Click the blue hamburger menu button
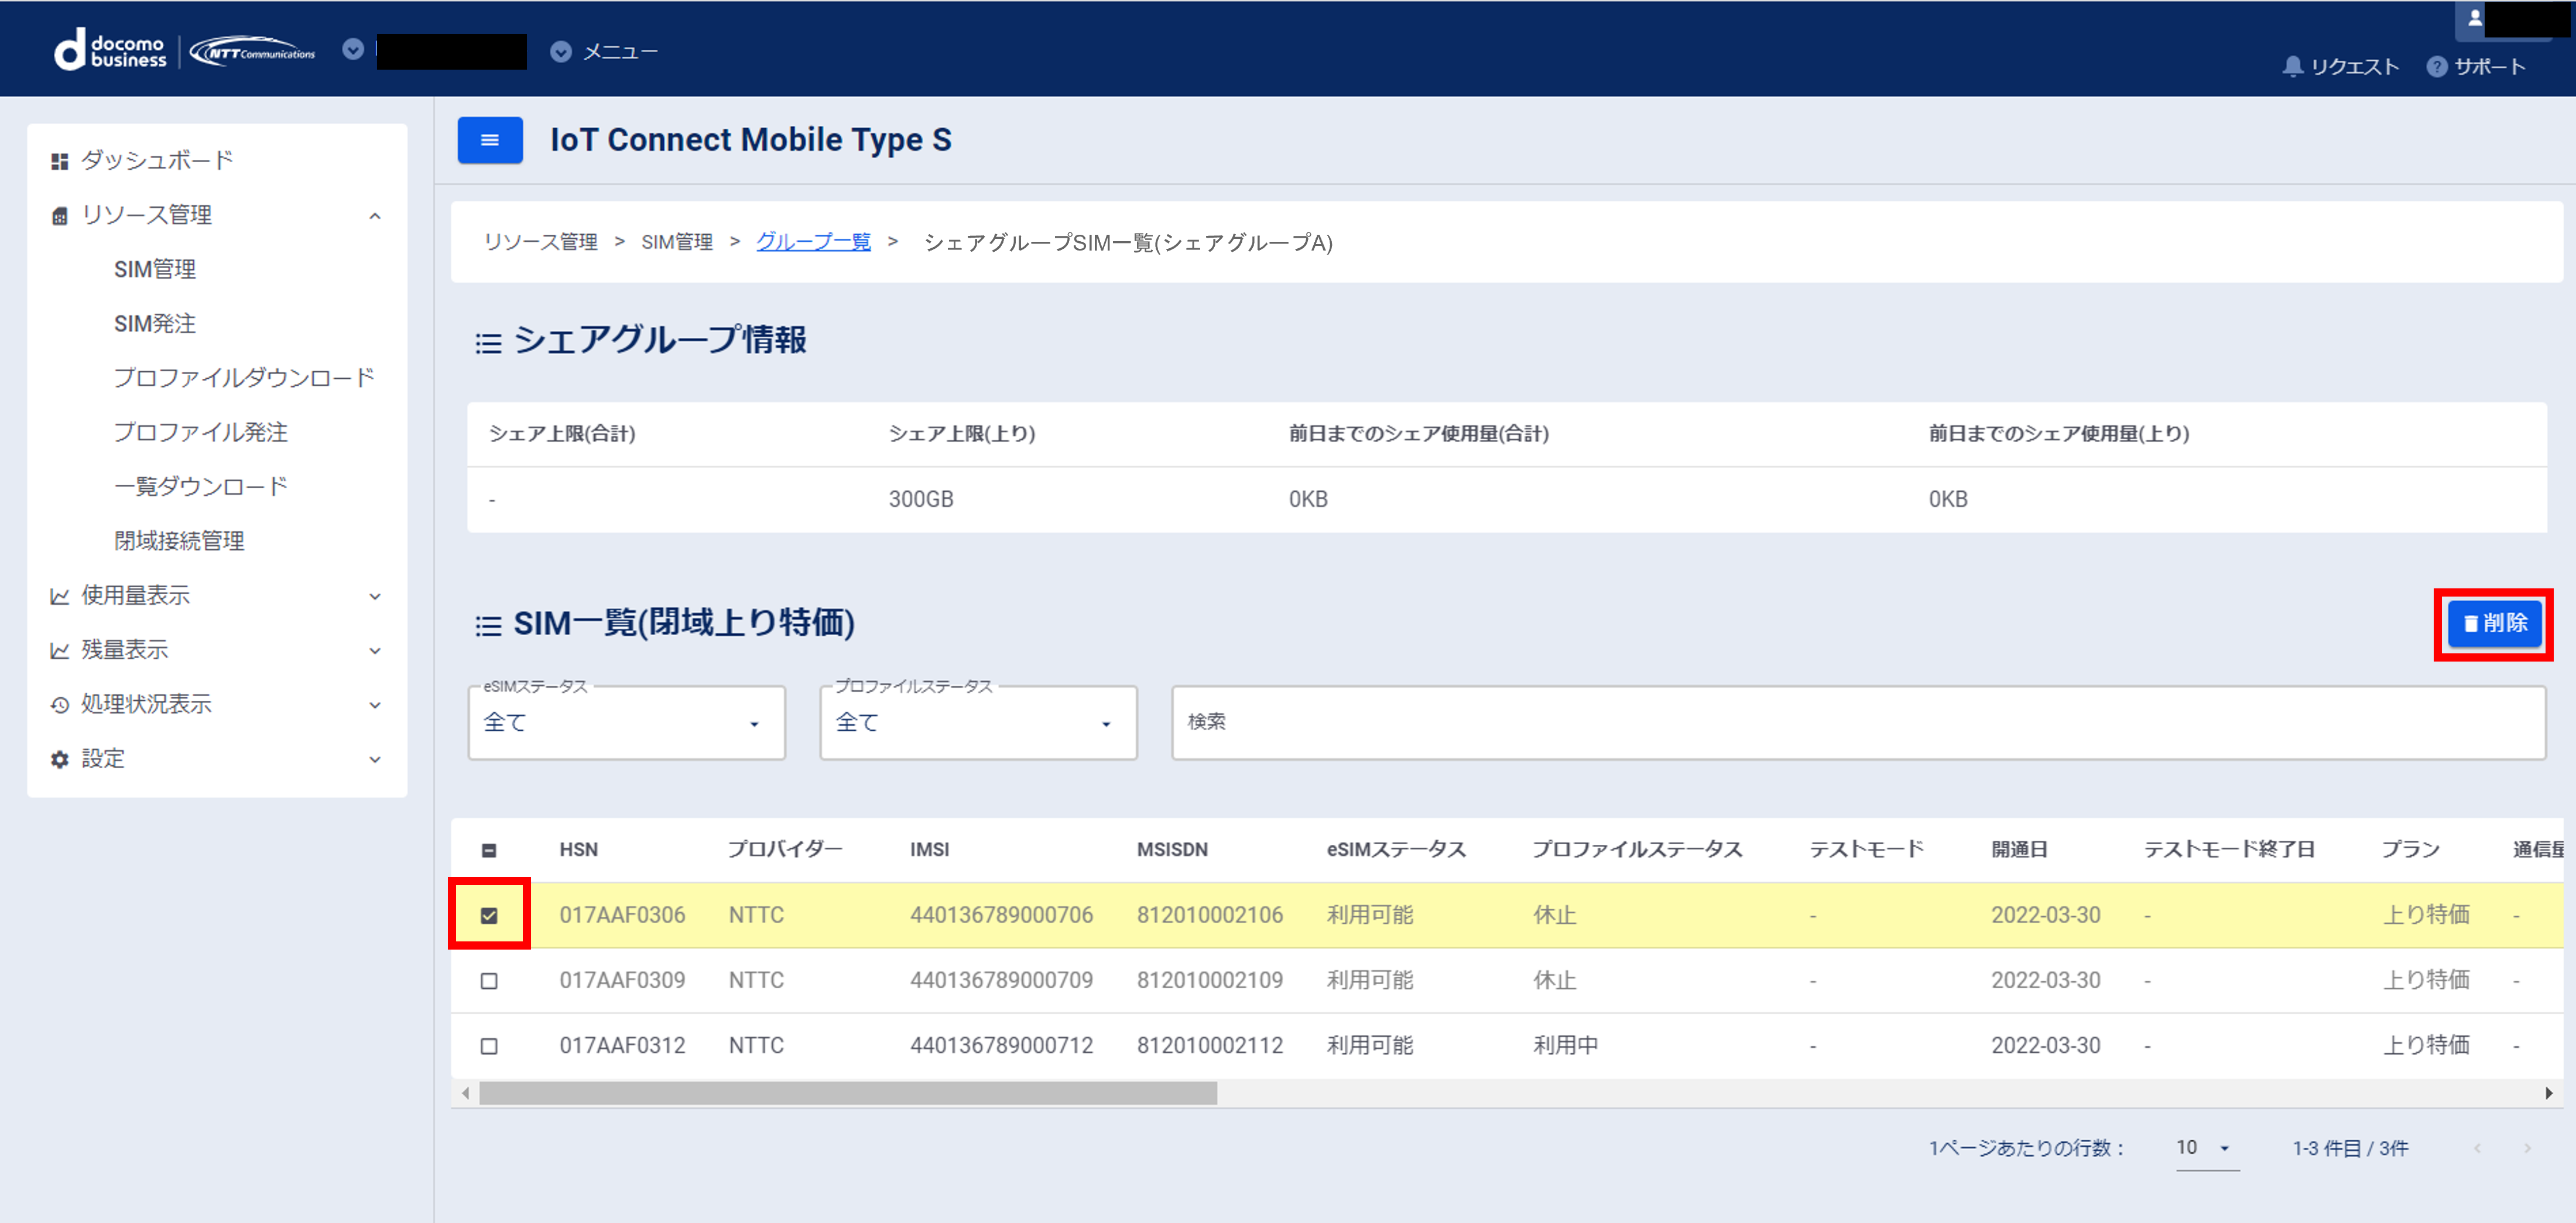Viewport: 2576px width, 1223px height. 489,140
